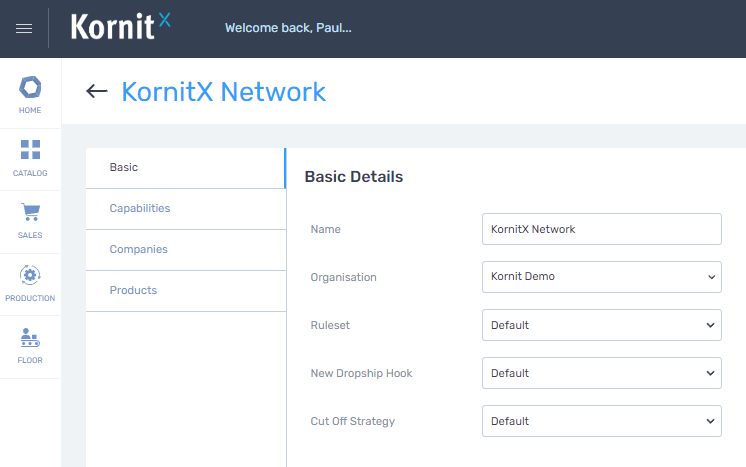Open the Organisation dropdown
The image size is (746, 467).
click(x=601, y=277)
